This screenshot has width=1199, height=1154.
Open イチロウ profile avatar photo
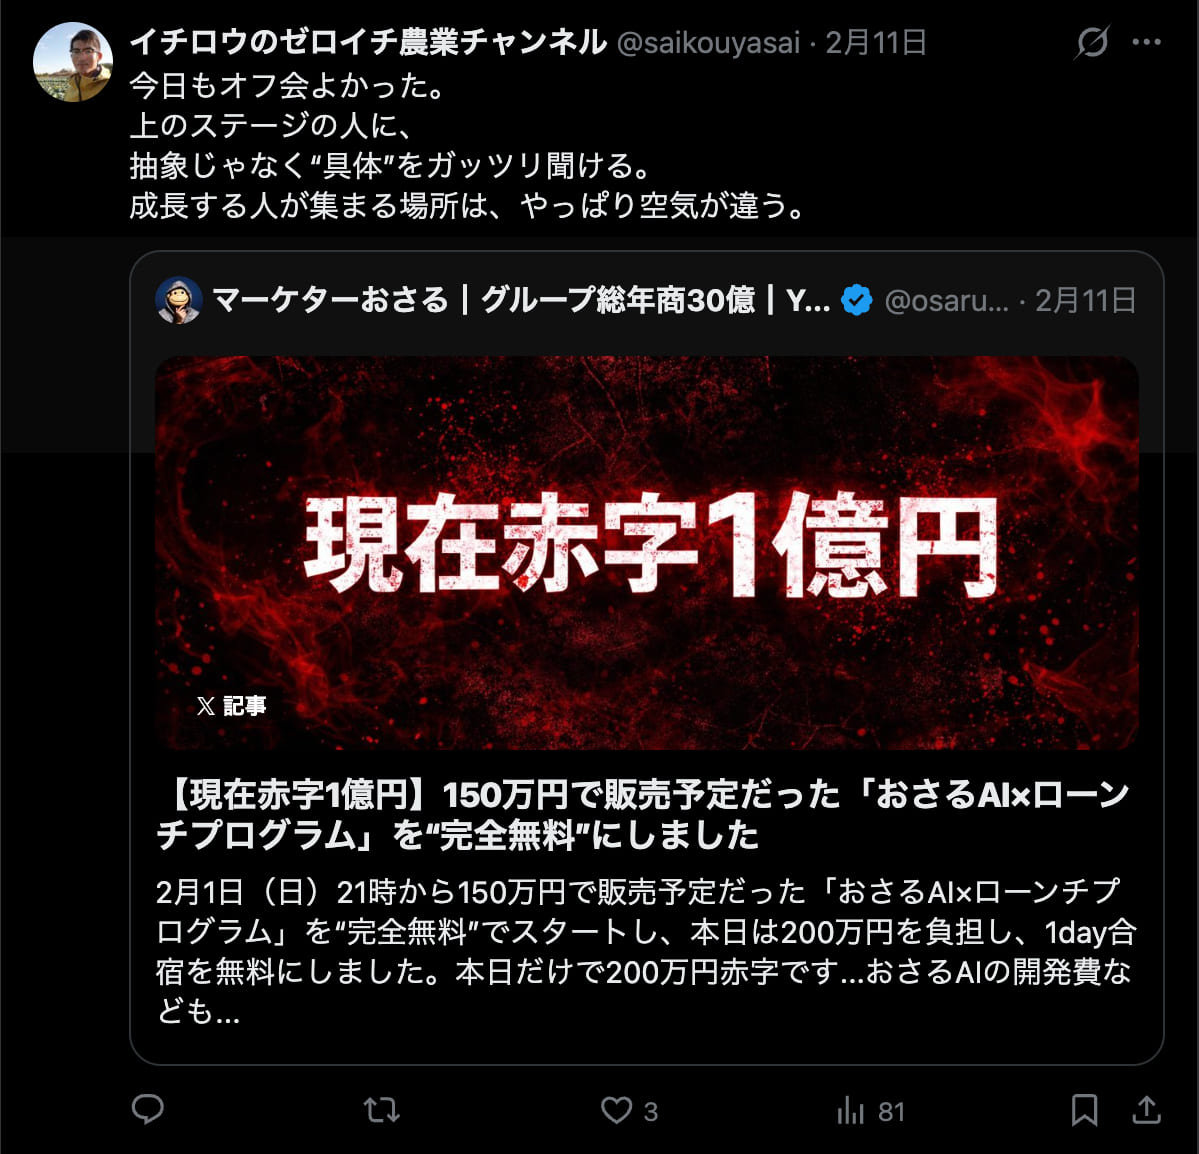coord(73,62)
